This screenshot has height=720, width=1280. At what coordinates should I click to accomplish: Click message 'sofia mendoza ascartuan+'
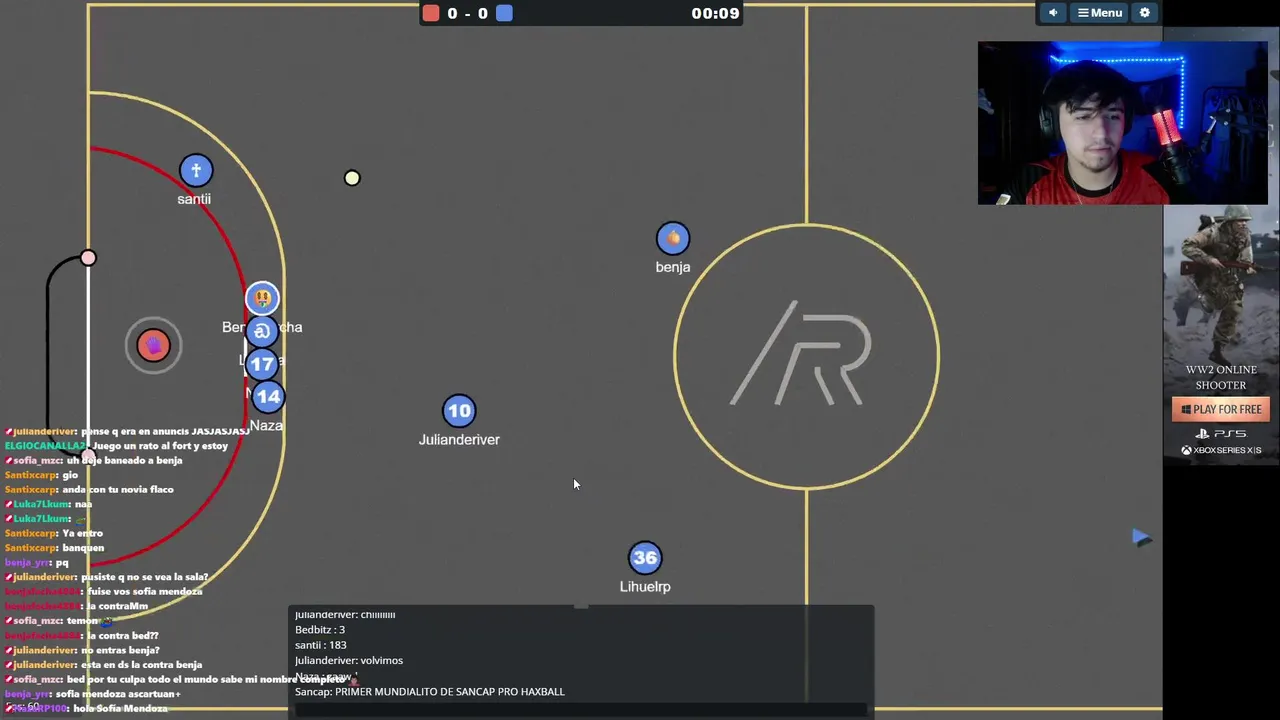[x=118, y=694]
